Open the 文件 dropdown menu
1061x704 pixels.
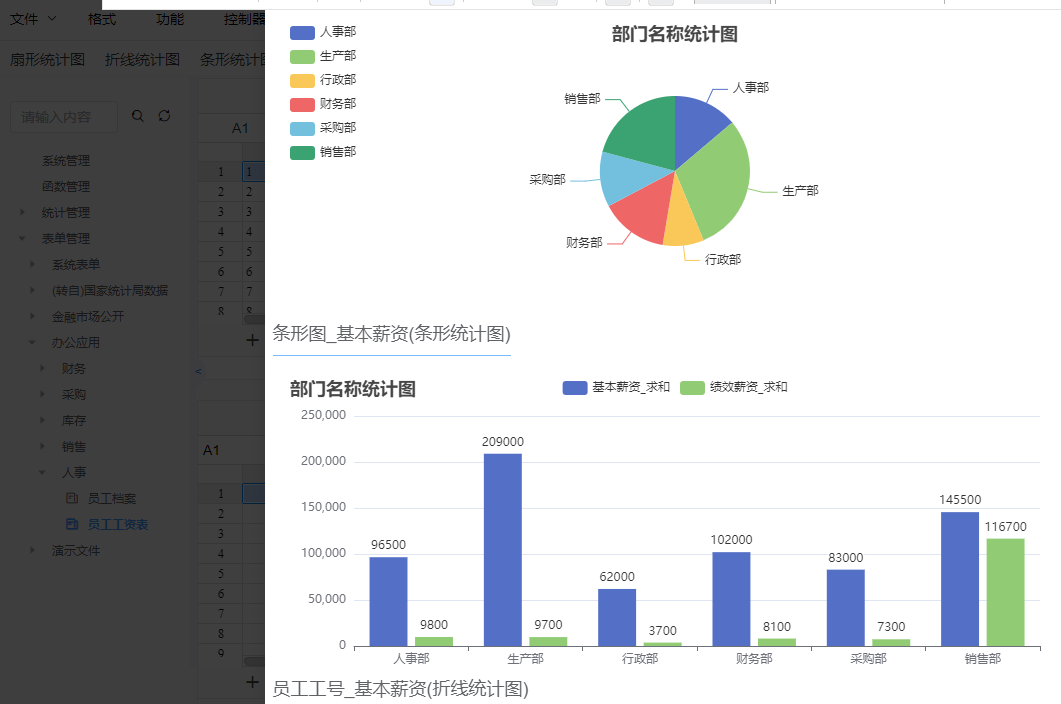(33, 19)
